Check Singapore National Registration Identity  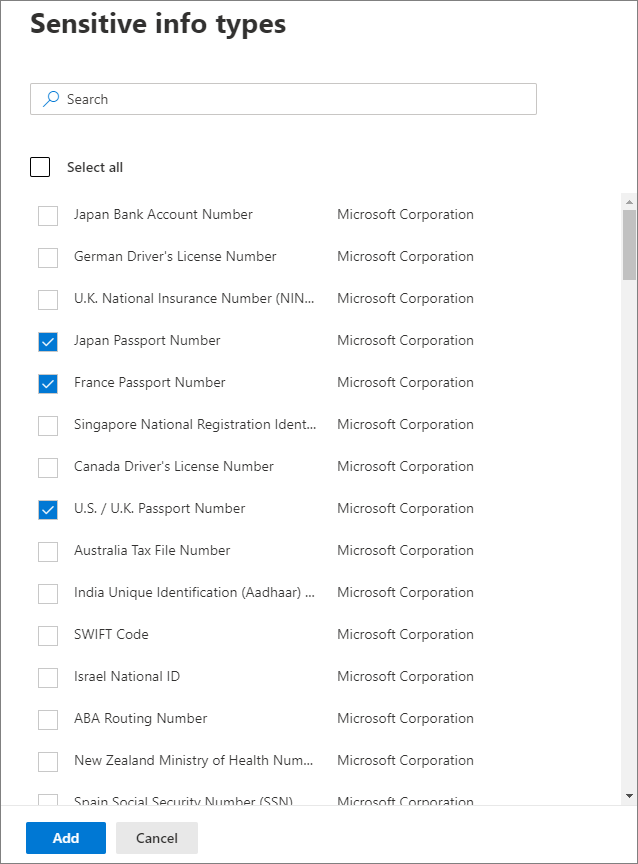click(x=47, y=425)
